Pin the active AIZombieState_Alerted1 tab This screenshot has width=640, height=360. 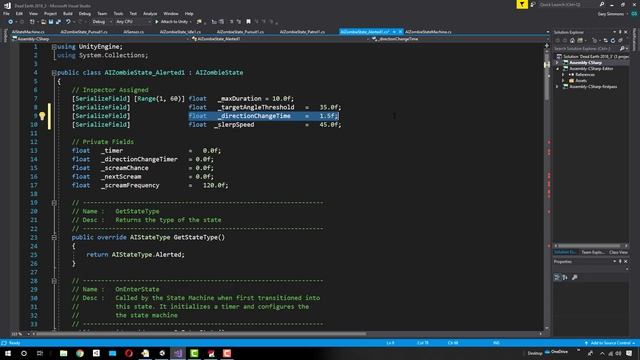click(394, 32)
